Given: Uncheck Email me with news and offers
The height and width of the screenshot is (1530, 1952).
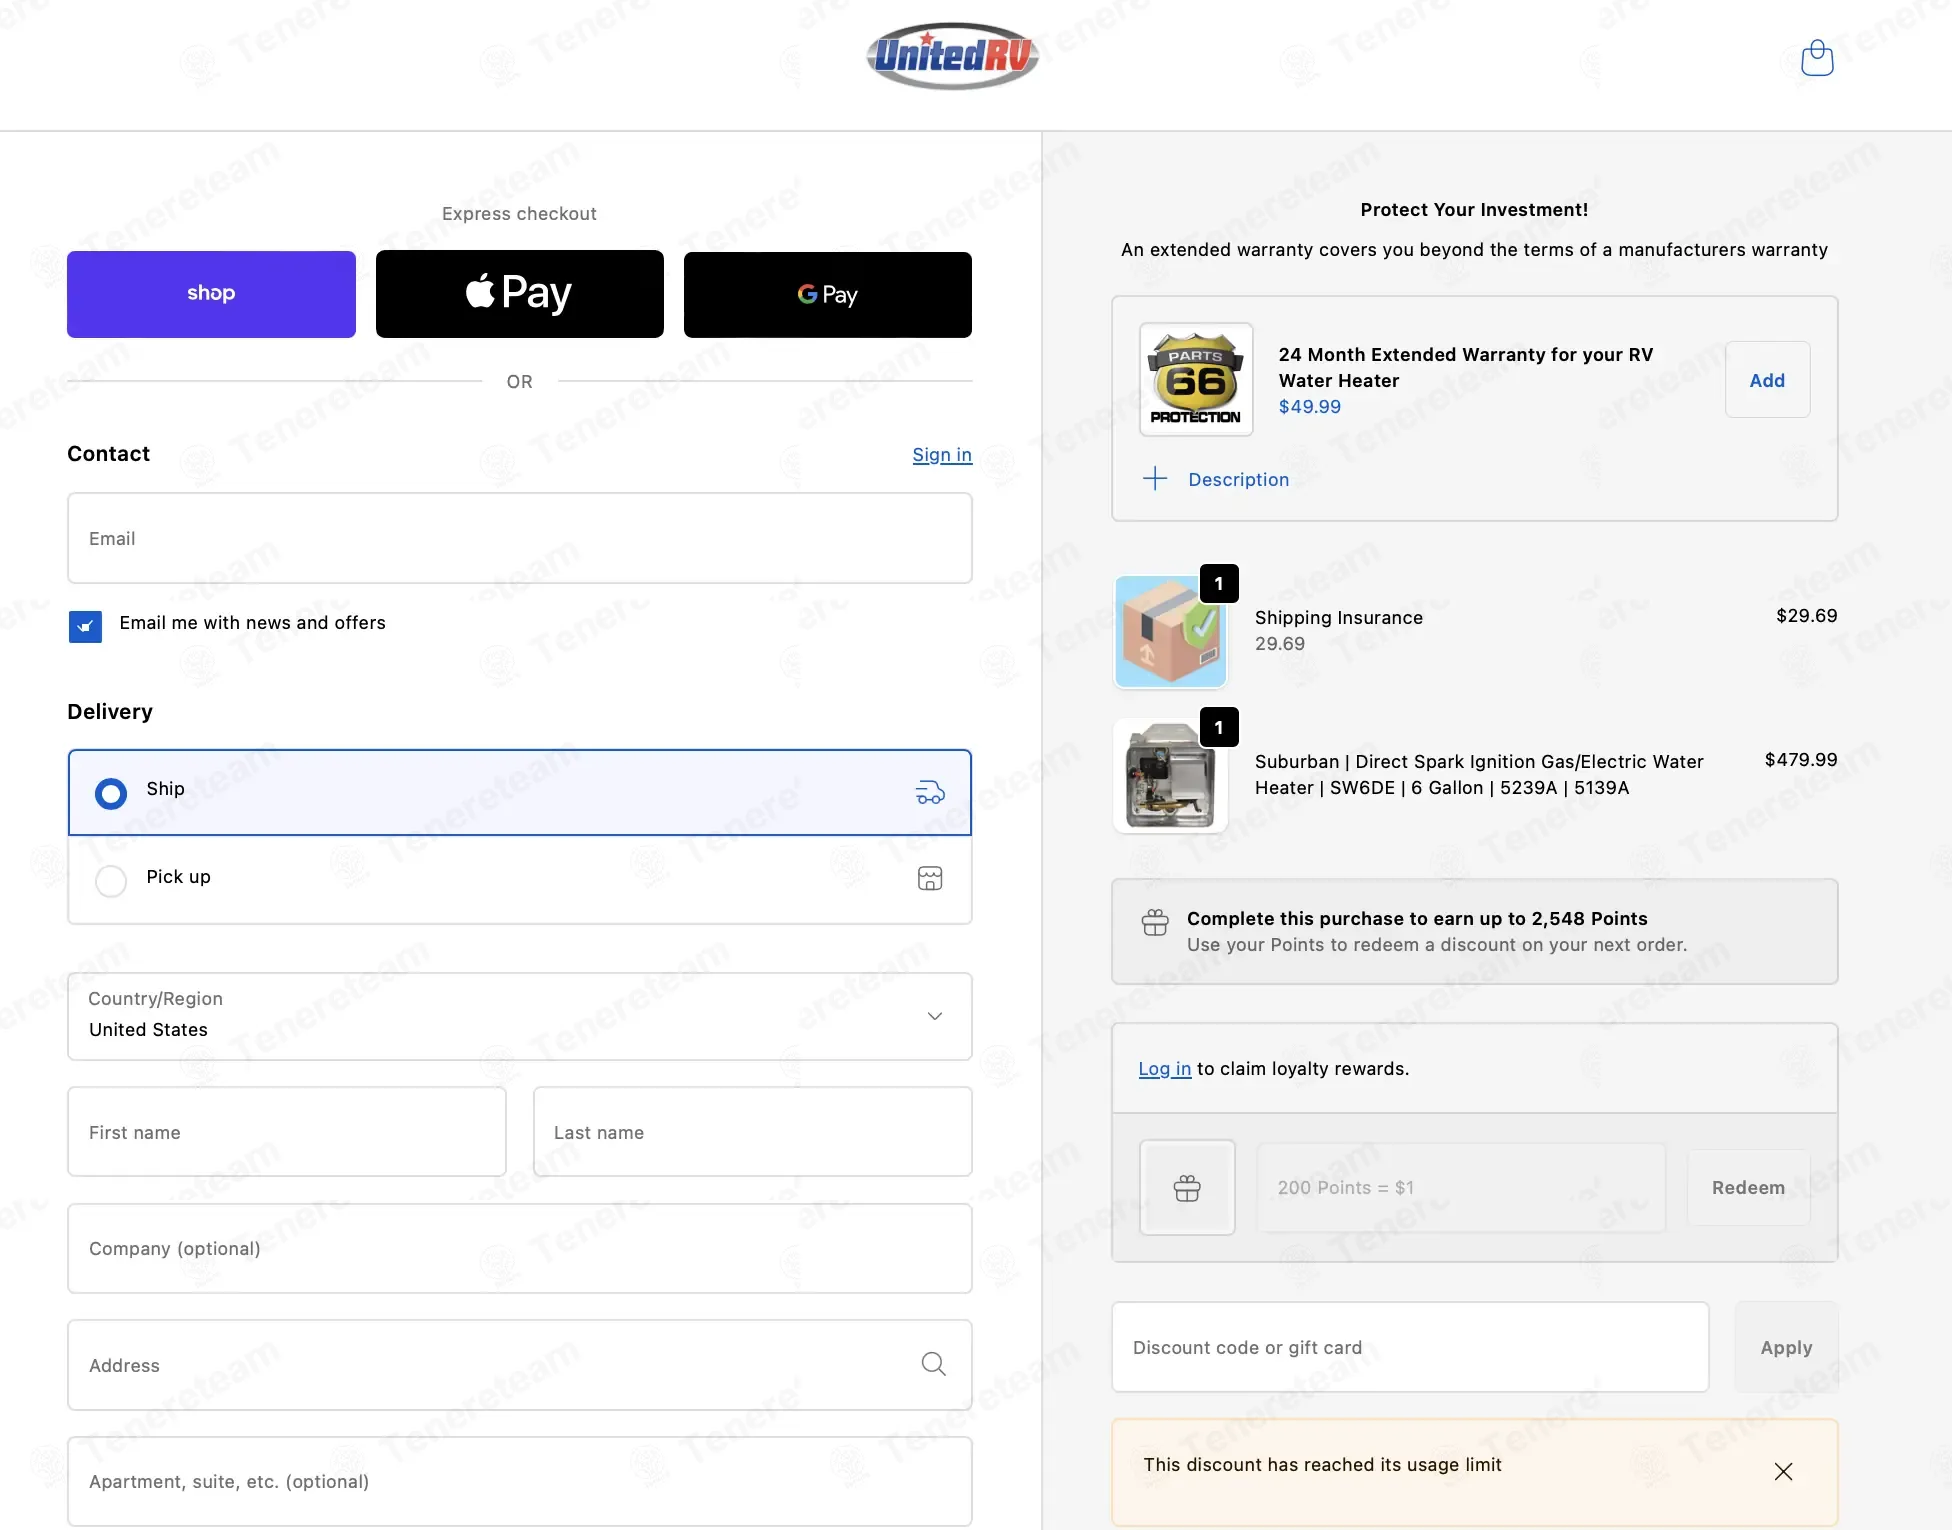Looking at the screenshot, I should pos(85,626).
